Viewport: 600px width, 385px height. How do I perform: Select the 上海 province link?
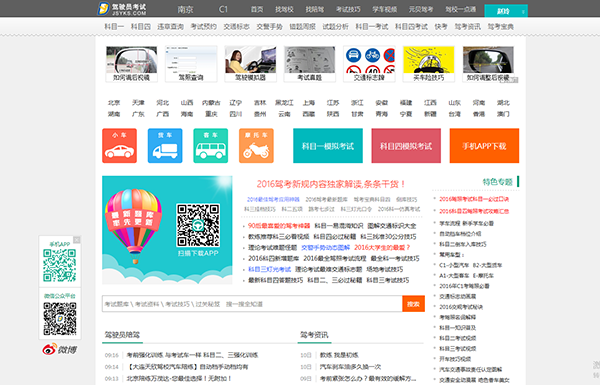tap(308, 103)
